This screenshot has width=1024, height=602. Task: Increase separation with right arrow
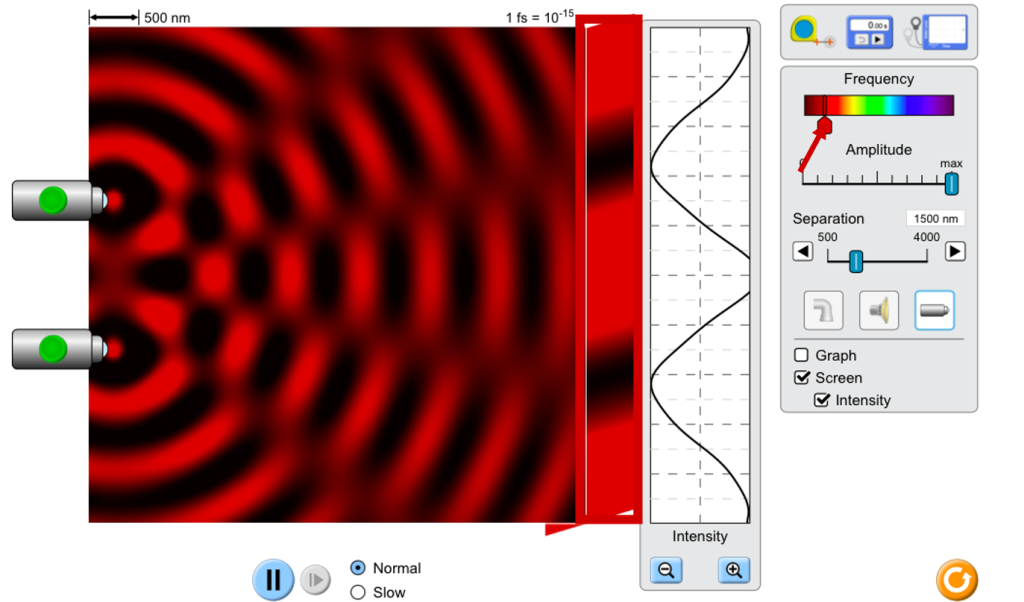[955, 251]
